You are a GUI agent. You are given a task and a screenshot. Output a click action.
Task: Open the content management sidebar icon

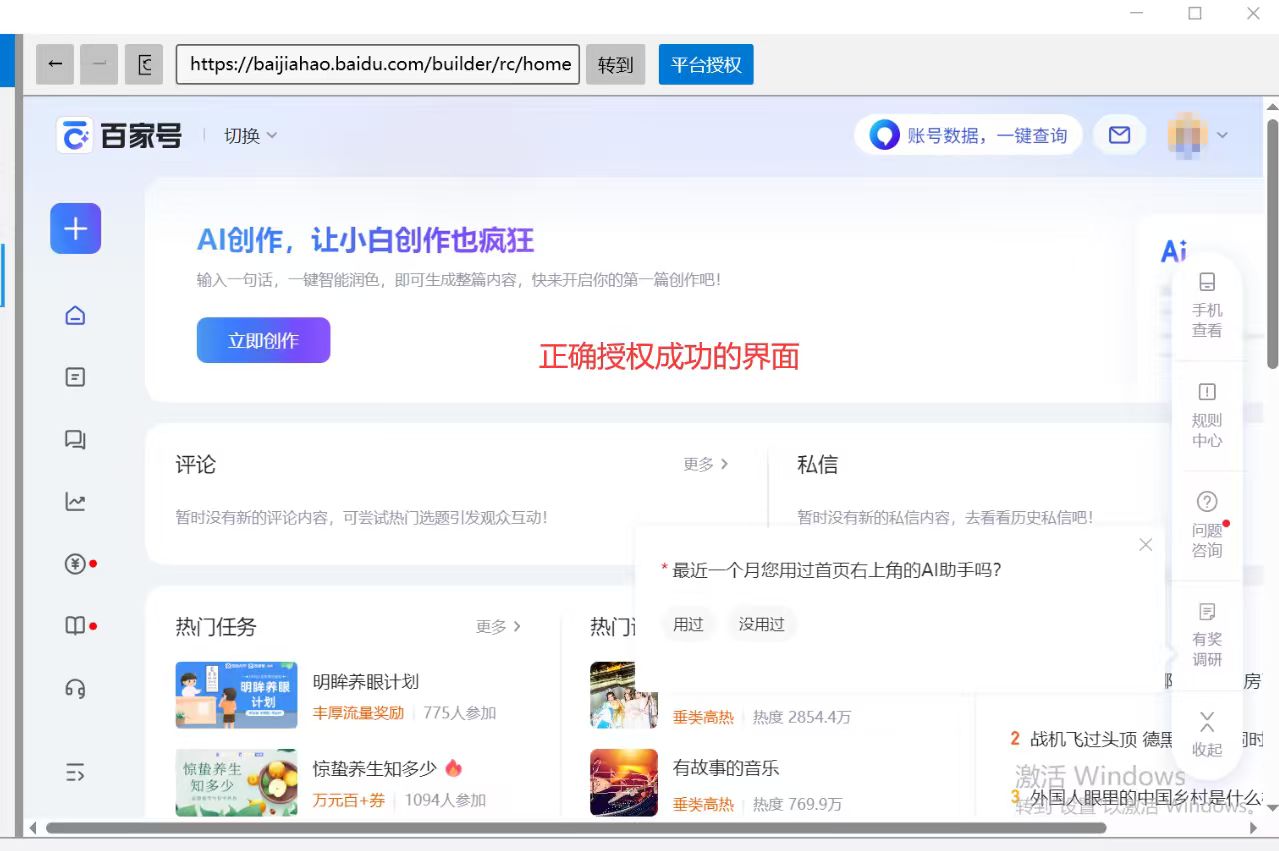[x=75, y=377]
